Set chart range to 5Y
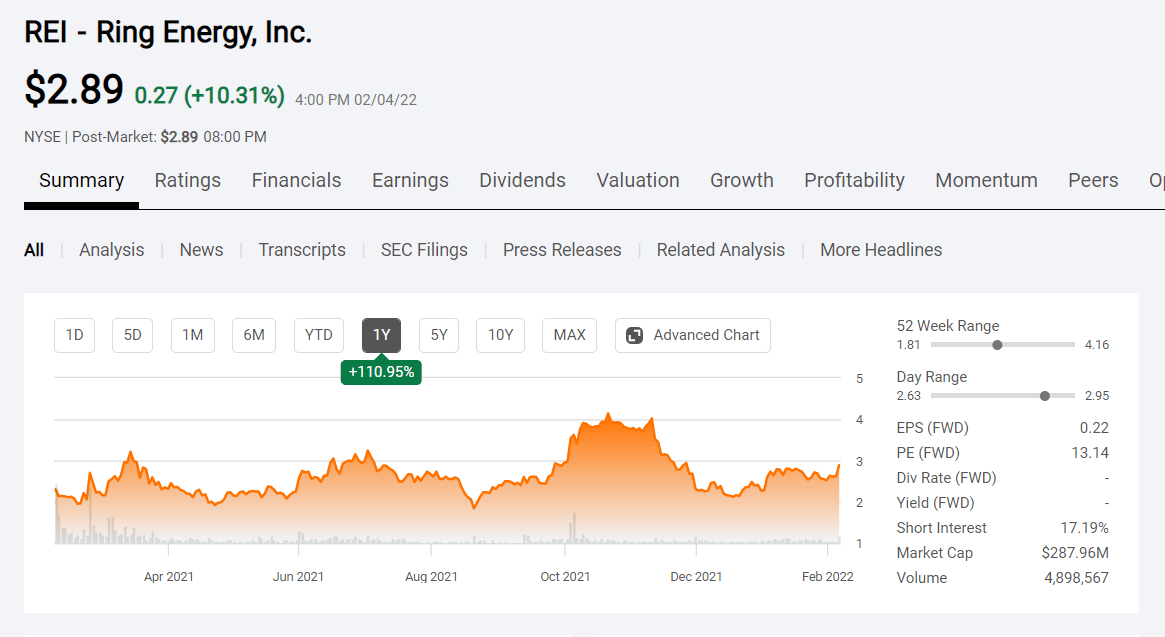 coord(439,335)
